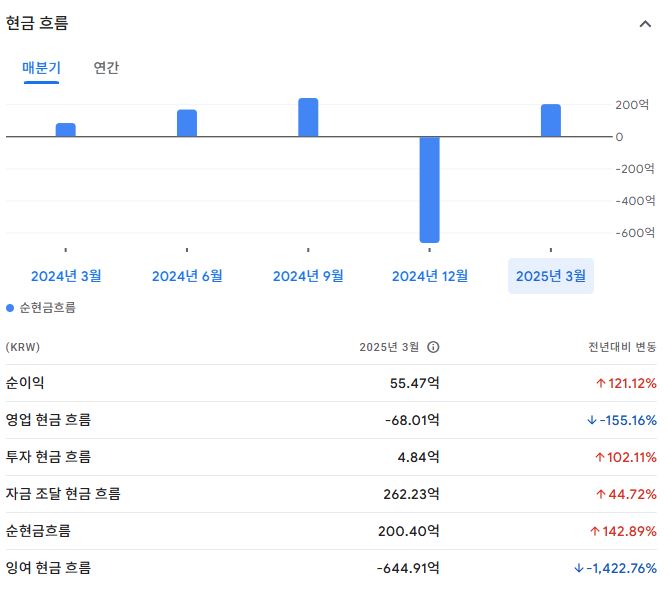Image resolution: width=669 pixels, height=592 pixels.
Task: Click the 투자 현금 흐름 row label
Action: 48,457
